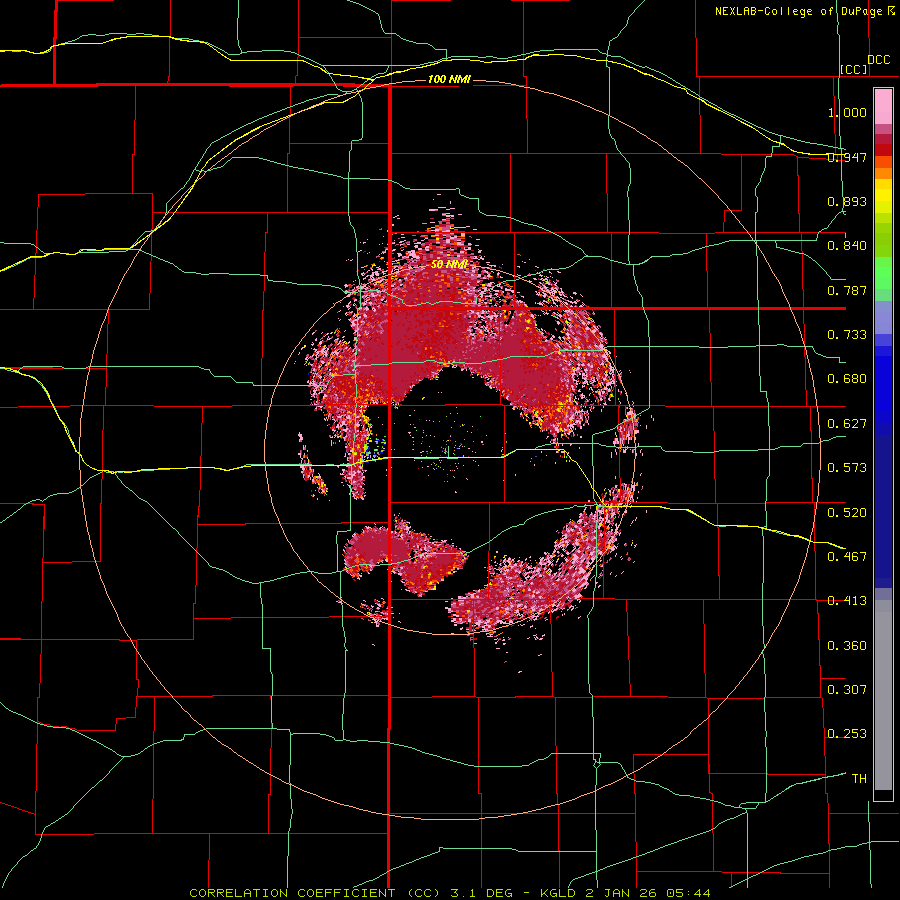This screenshot has height=900, width=900.
Task: Click the 100 NMI range ring label
Action: click(x=449, y=79)
